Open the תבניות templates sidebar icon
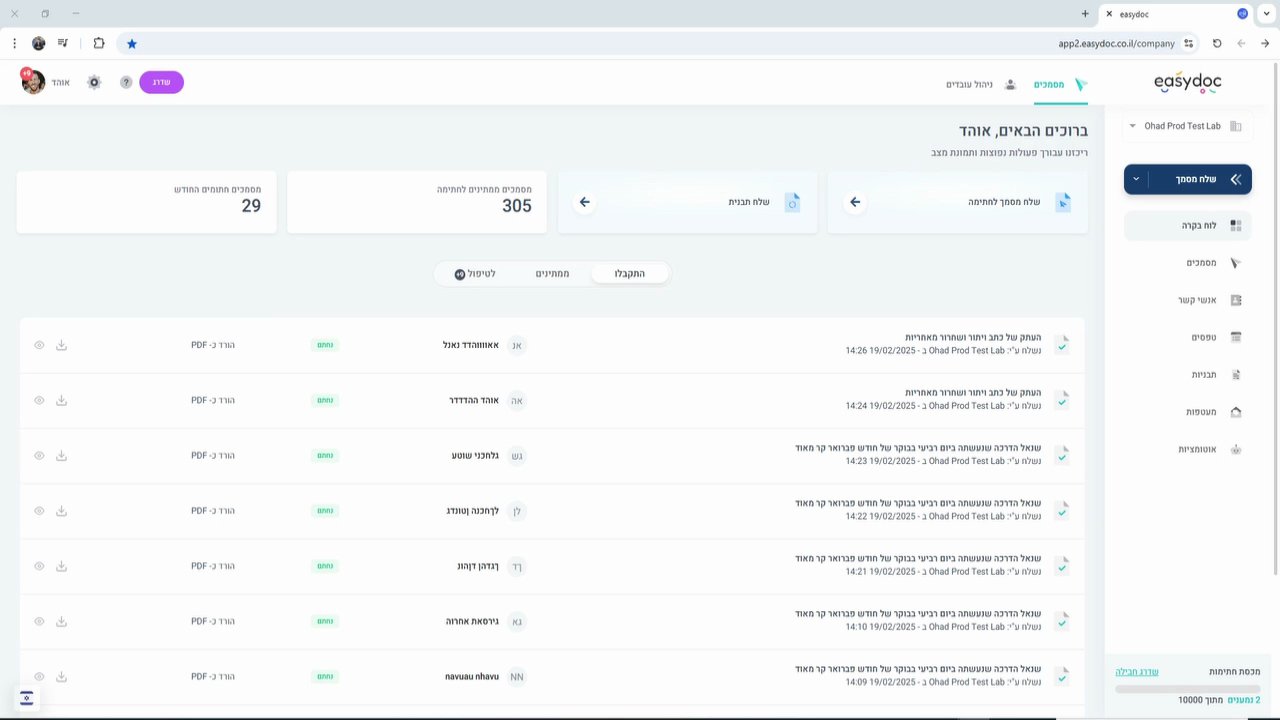Image resolution: width=1280 pixels, height=720 pixels. tap(1236, 375)
